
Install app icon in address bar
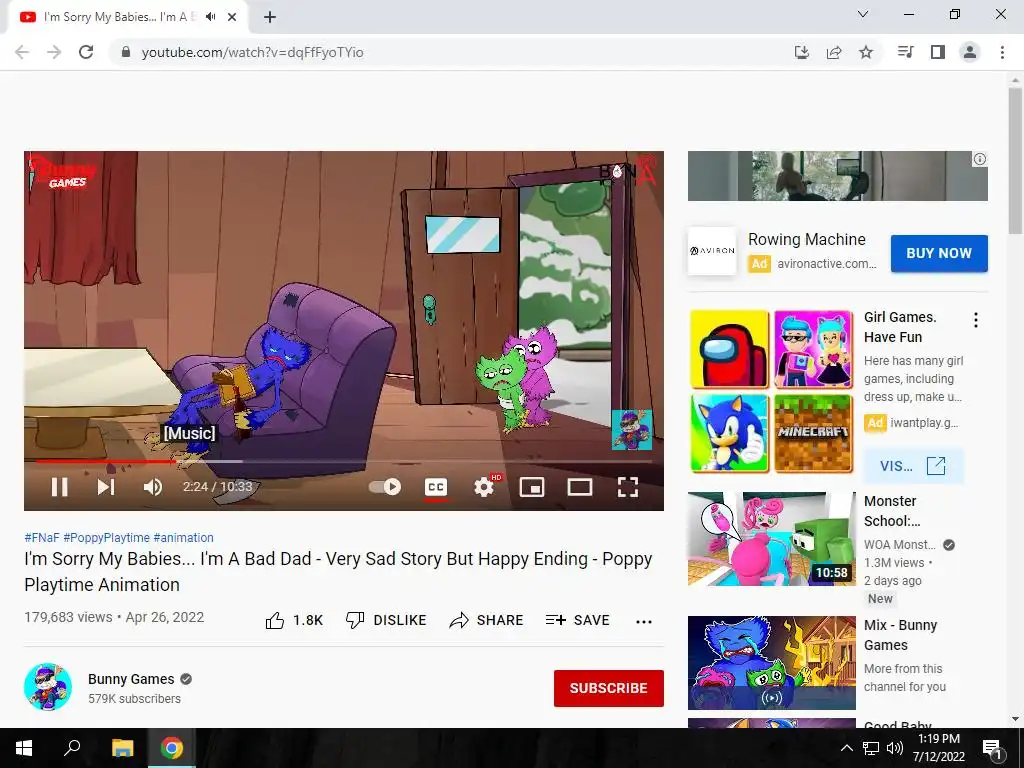click(x=801, y=52)
